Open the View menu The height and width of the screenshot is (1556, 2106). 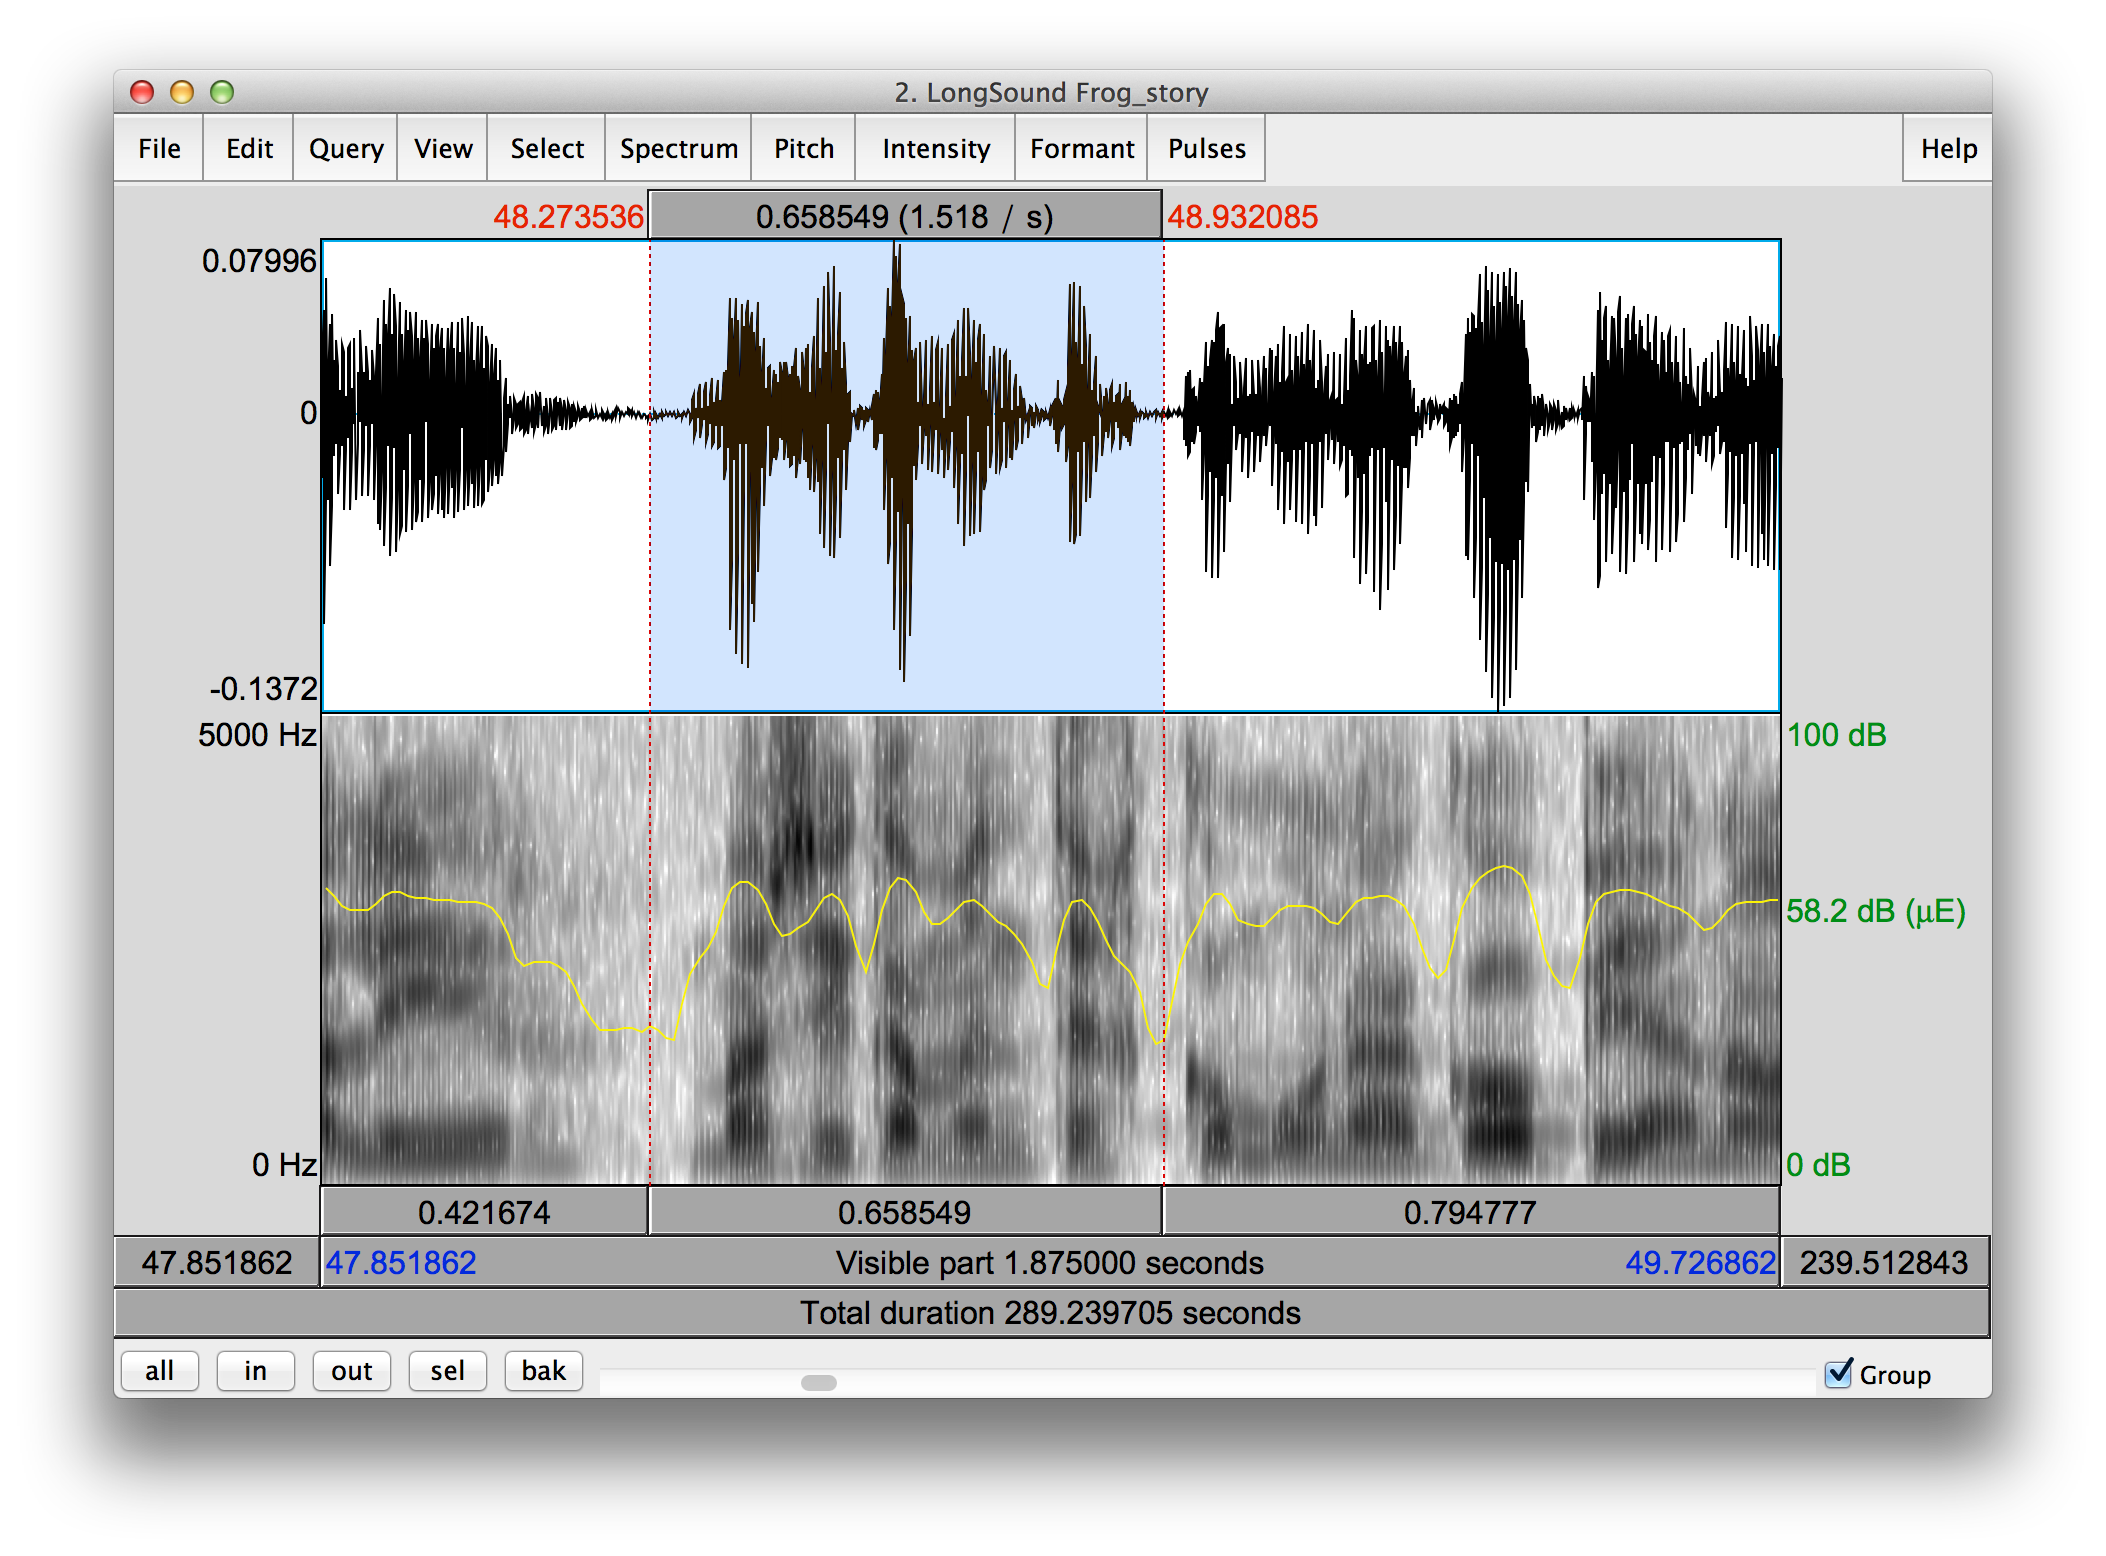point(443,148)
